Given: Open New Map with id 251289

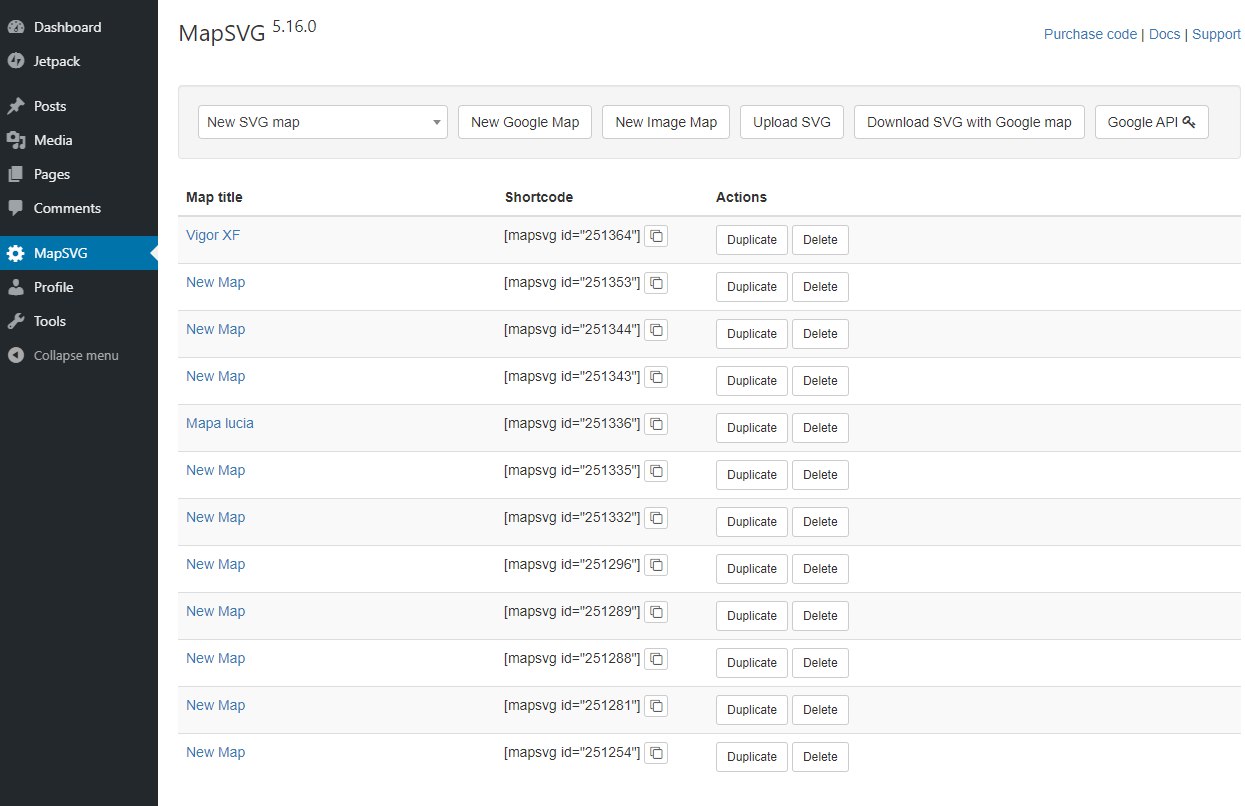Looking at the screenshot, I should [x=215, y=611].
